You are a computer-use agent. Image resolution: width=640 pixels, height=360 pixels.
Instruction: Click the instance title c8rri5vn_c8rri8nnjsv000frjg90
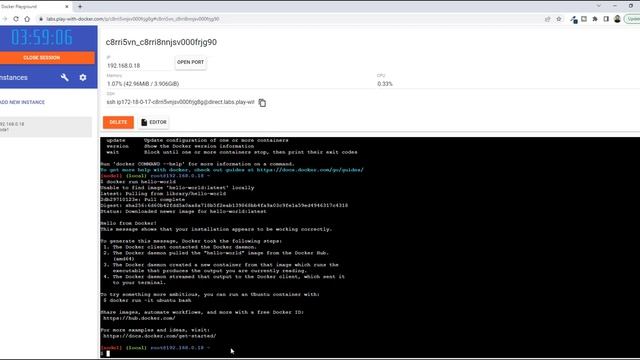(161, 42)
